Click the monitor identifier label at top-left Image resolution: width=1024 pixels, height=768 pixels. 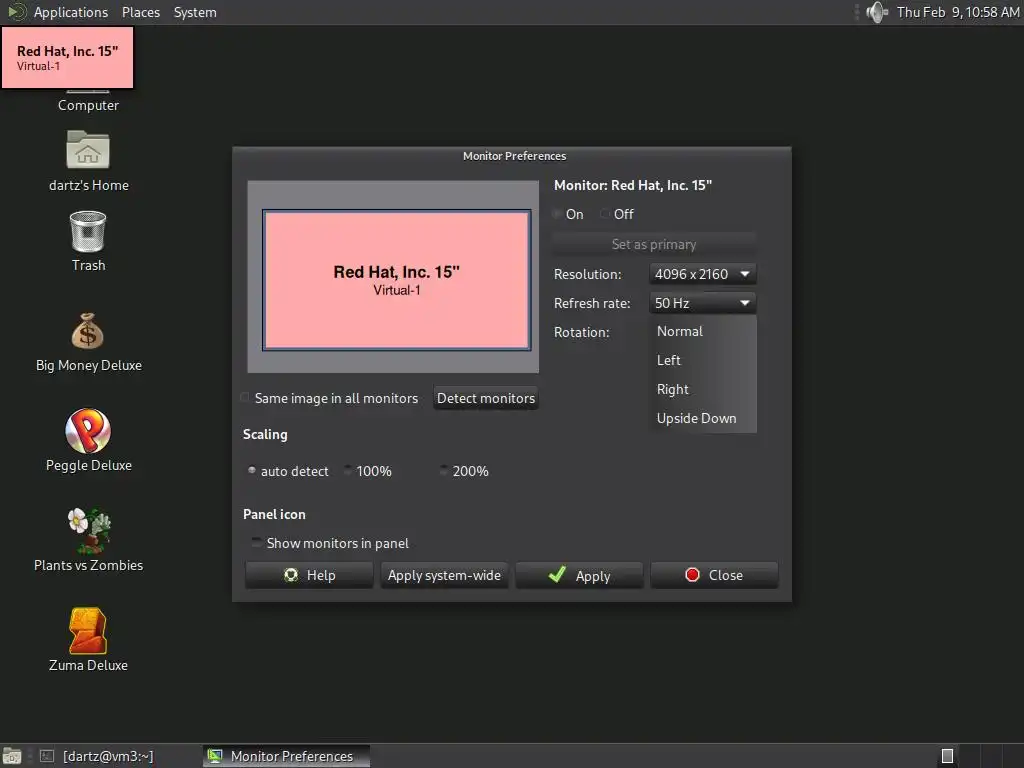click(x=68, y=57)
